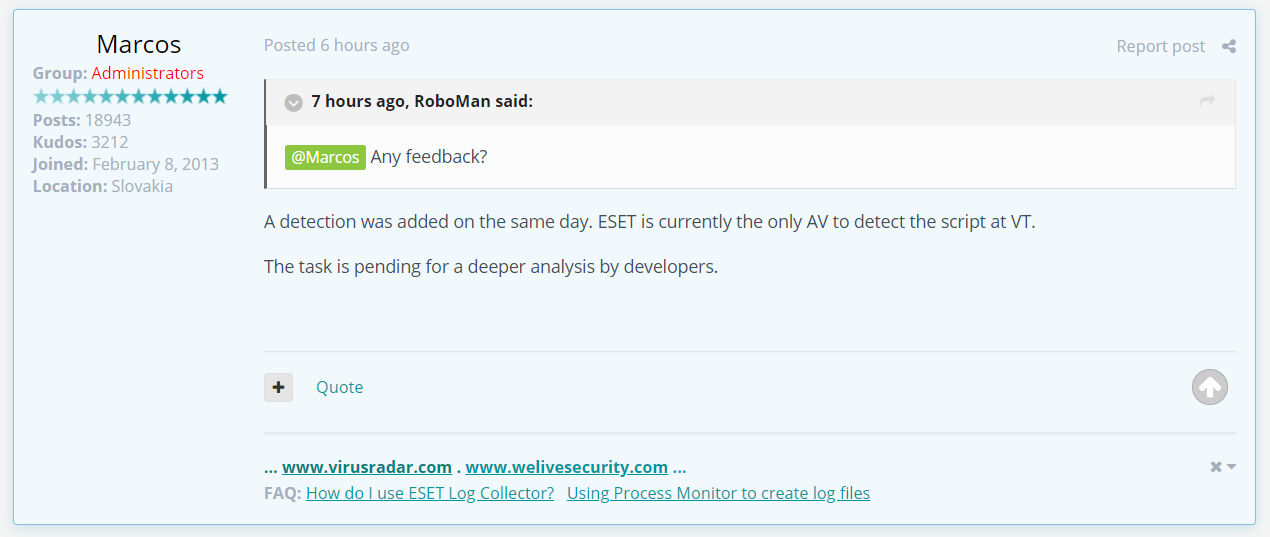This screenshot has width=1270, height=537.
Task: Open "How do I use ESET Log Collector?"
Action: point(430,493)
